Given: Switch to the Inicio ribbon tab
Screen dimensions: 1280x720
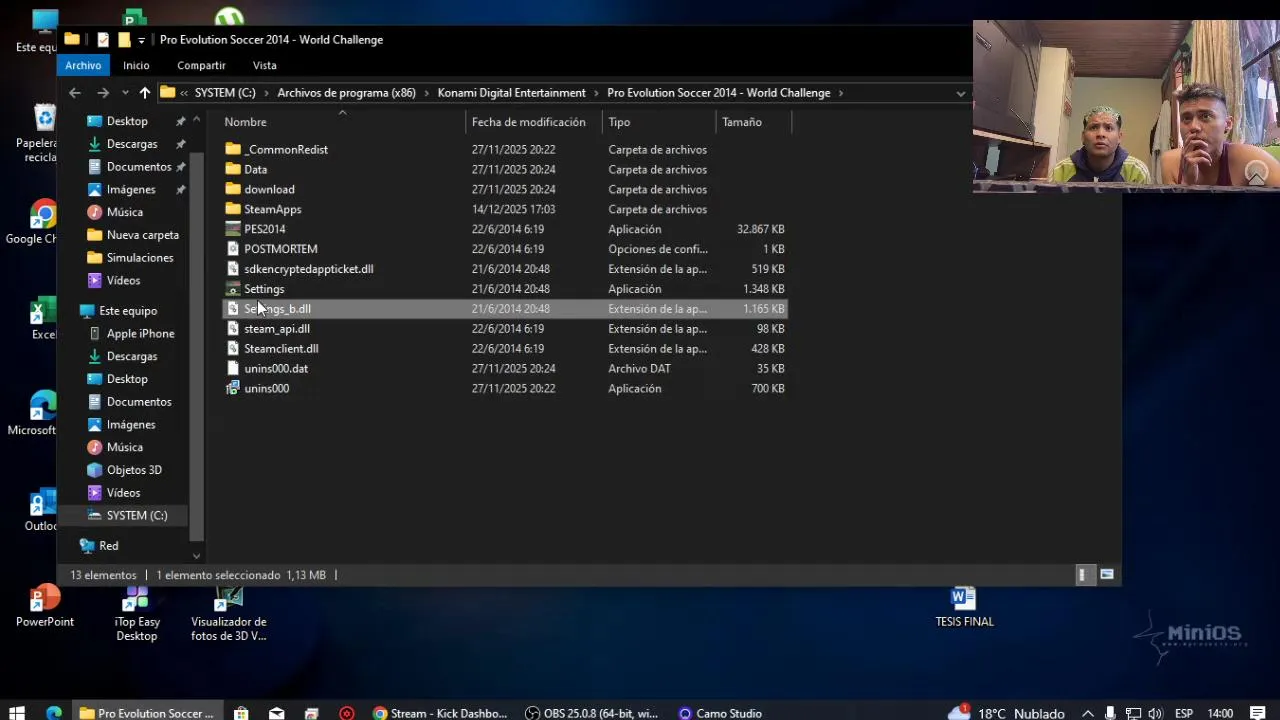Looking at the screenshot, I should click(x=136, y=65).
